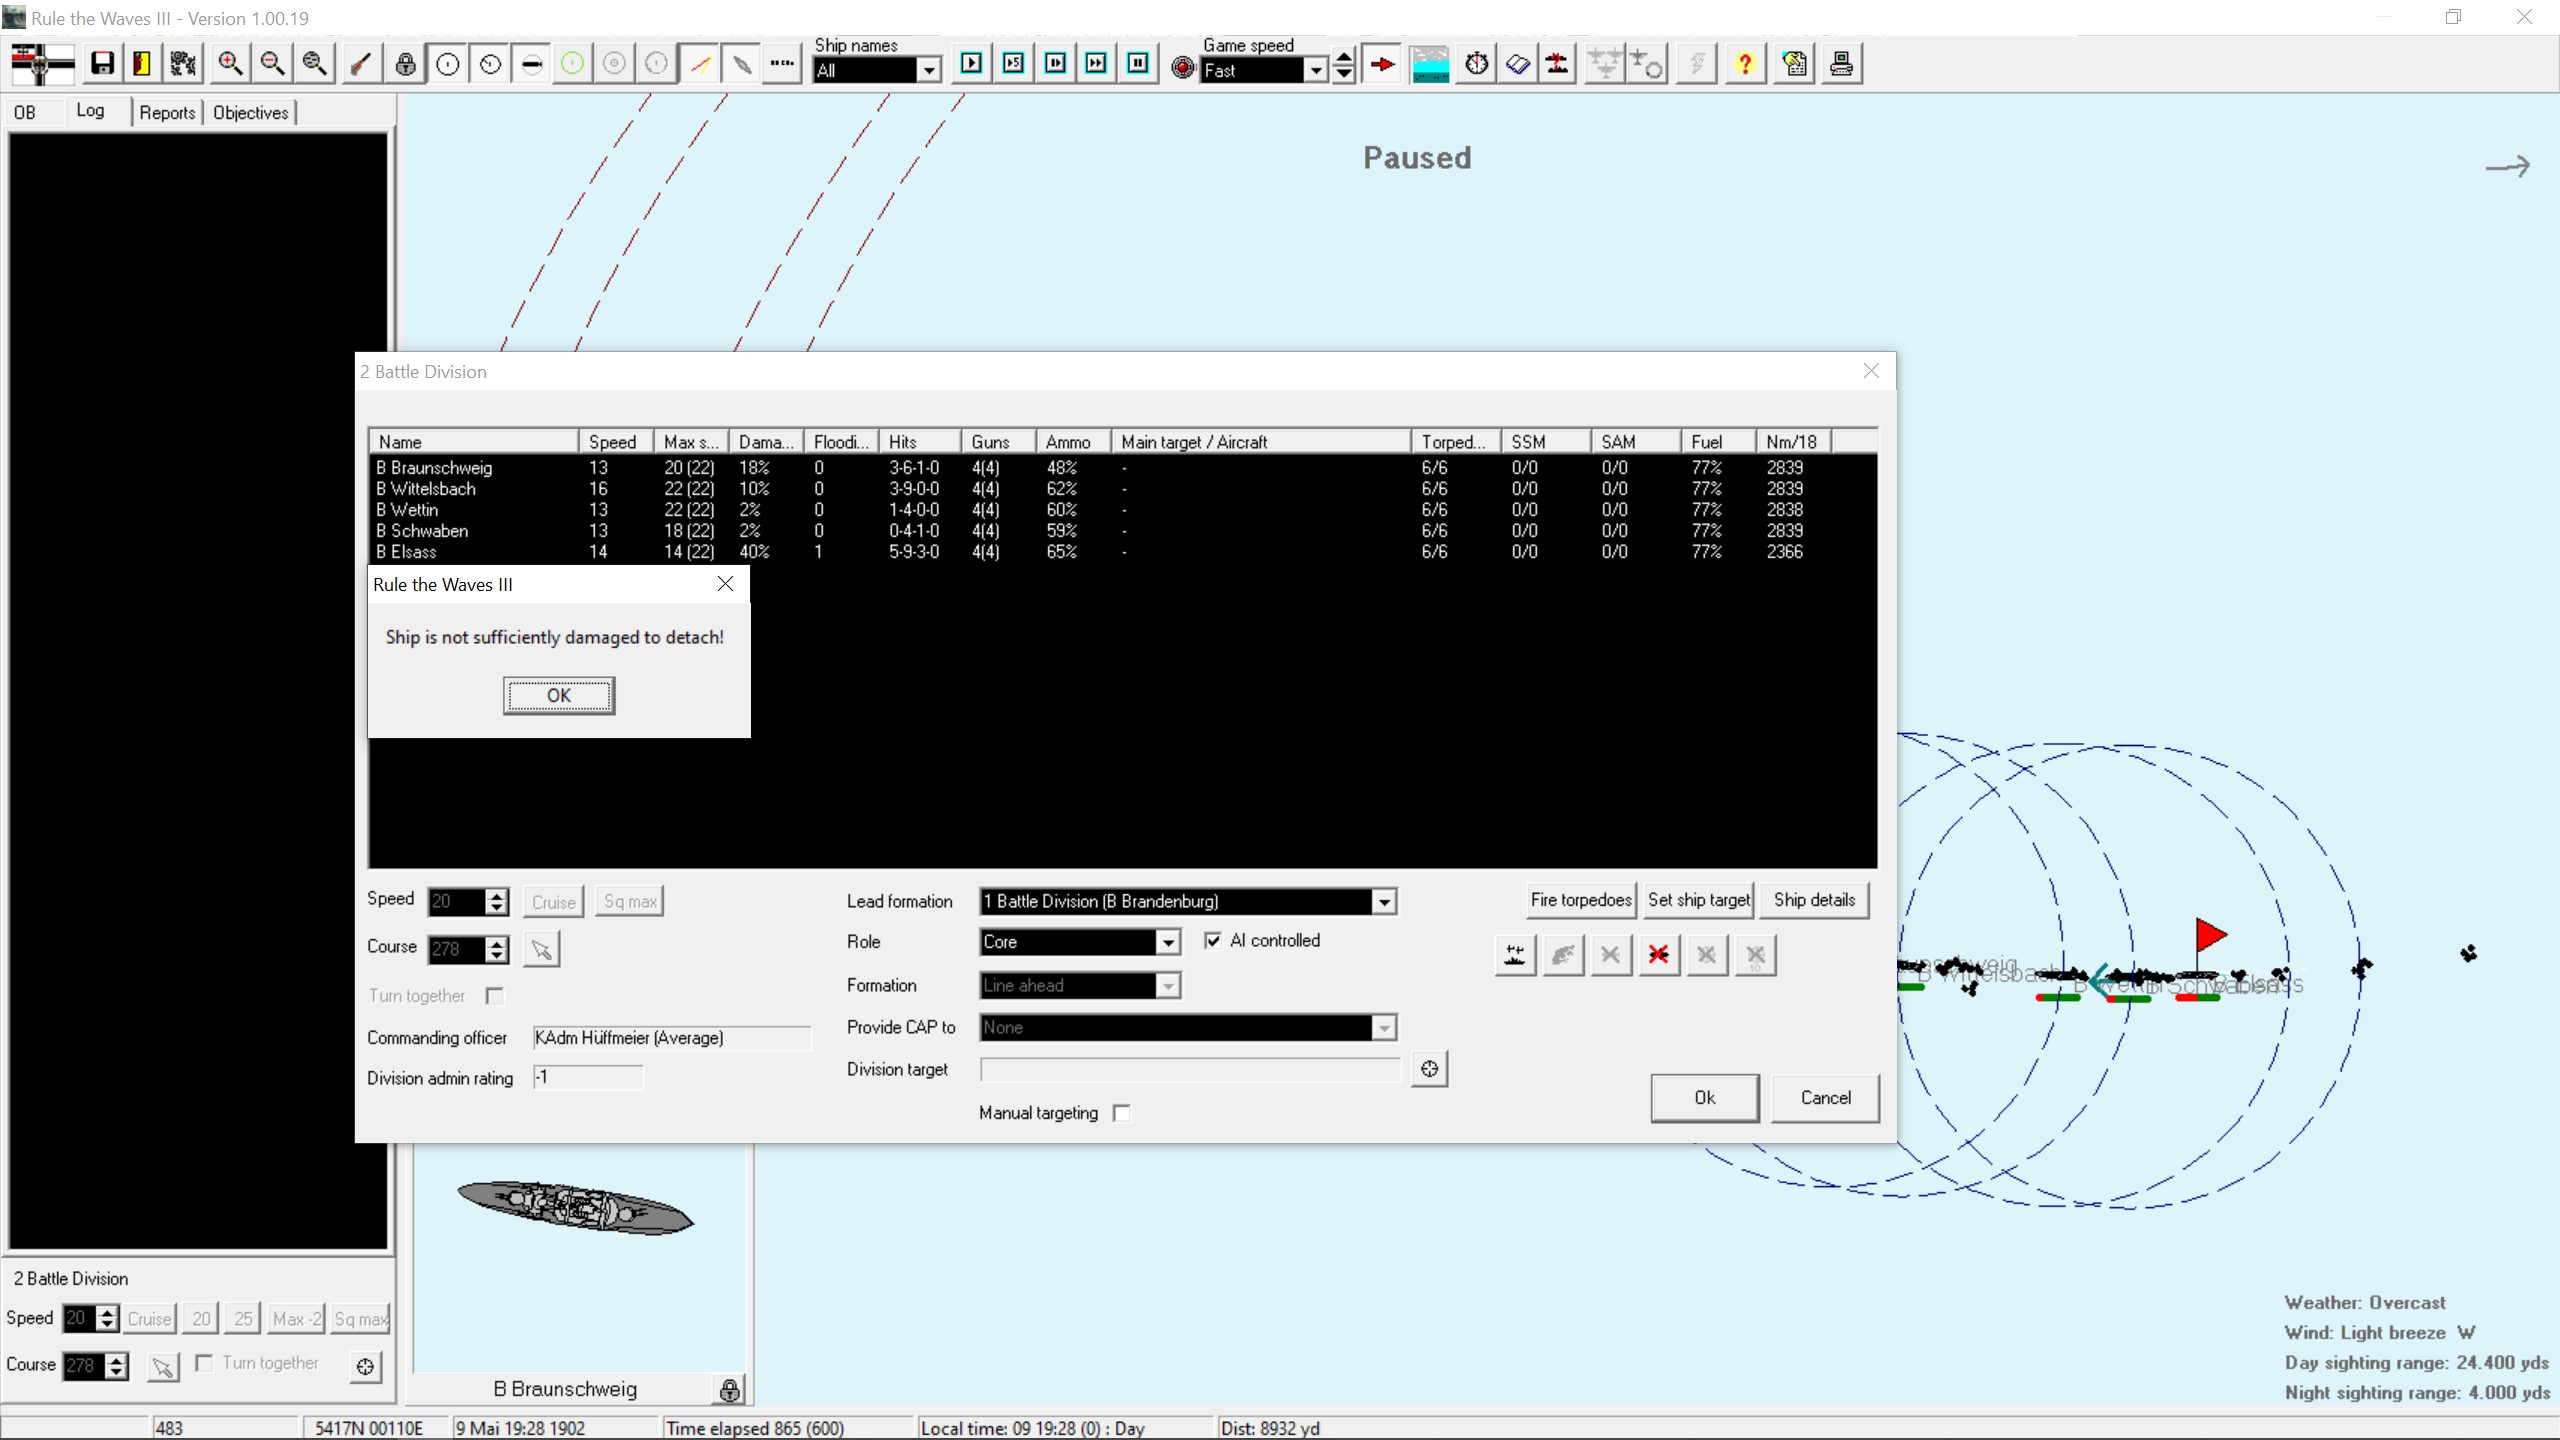Select the B Wittelsbach row
Viewport: 2560px width, 1440px height.
pyautogui.click(x=1122, y=489)
